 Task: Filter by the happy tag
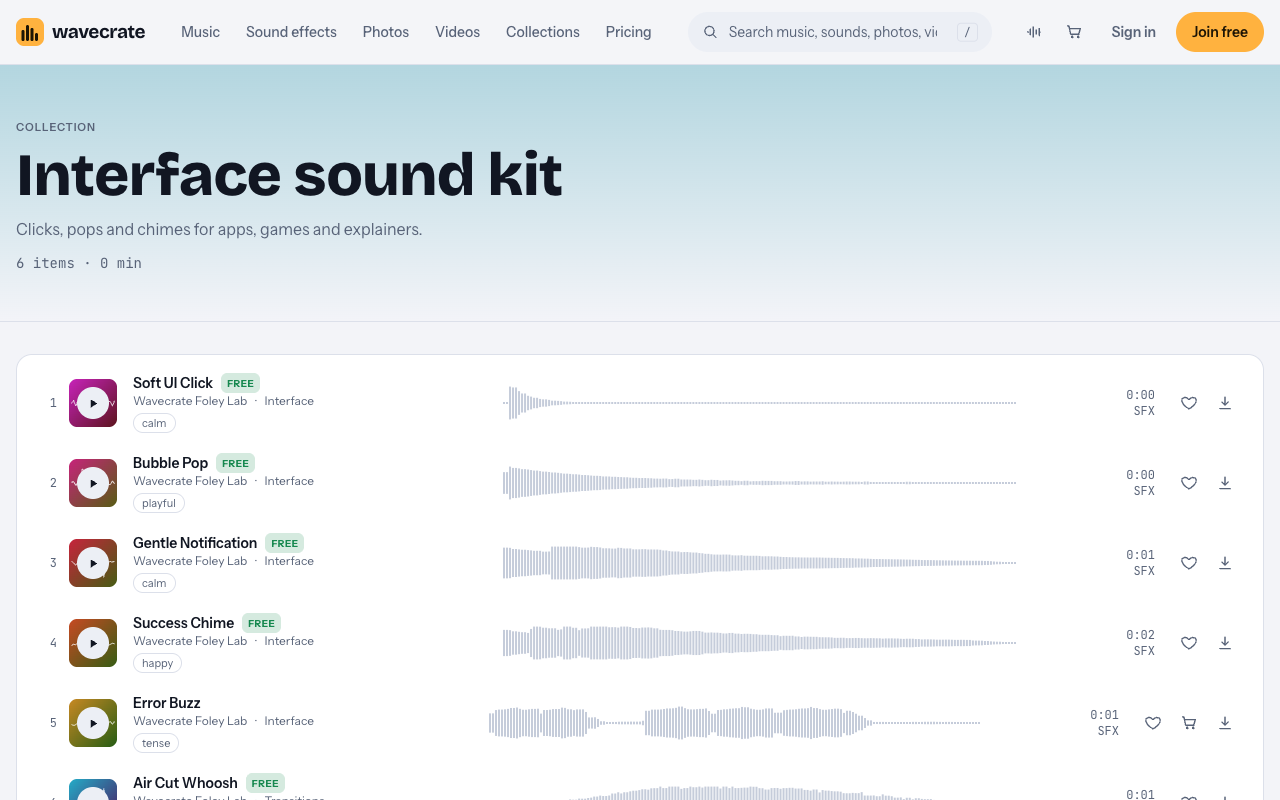[158, 663]
